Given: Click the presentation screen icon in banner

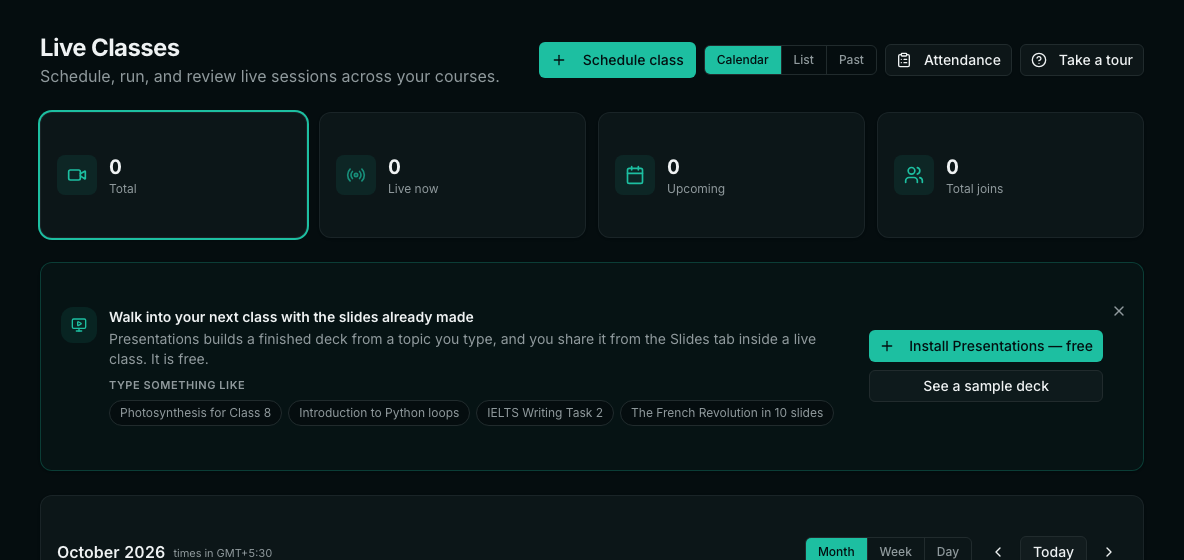Looking at the screenshot, I should click(79, 325).
